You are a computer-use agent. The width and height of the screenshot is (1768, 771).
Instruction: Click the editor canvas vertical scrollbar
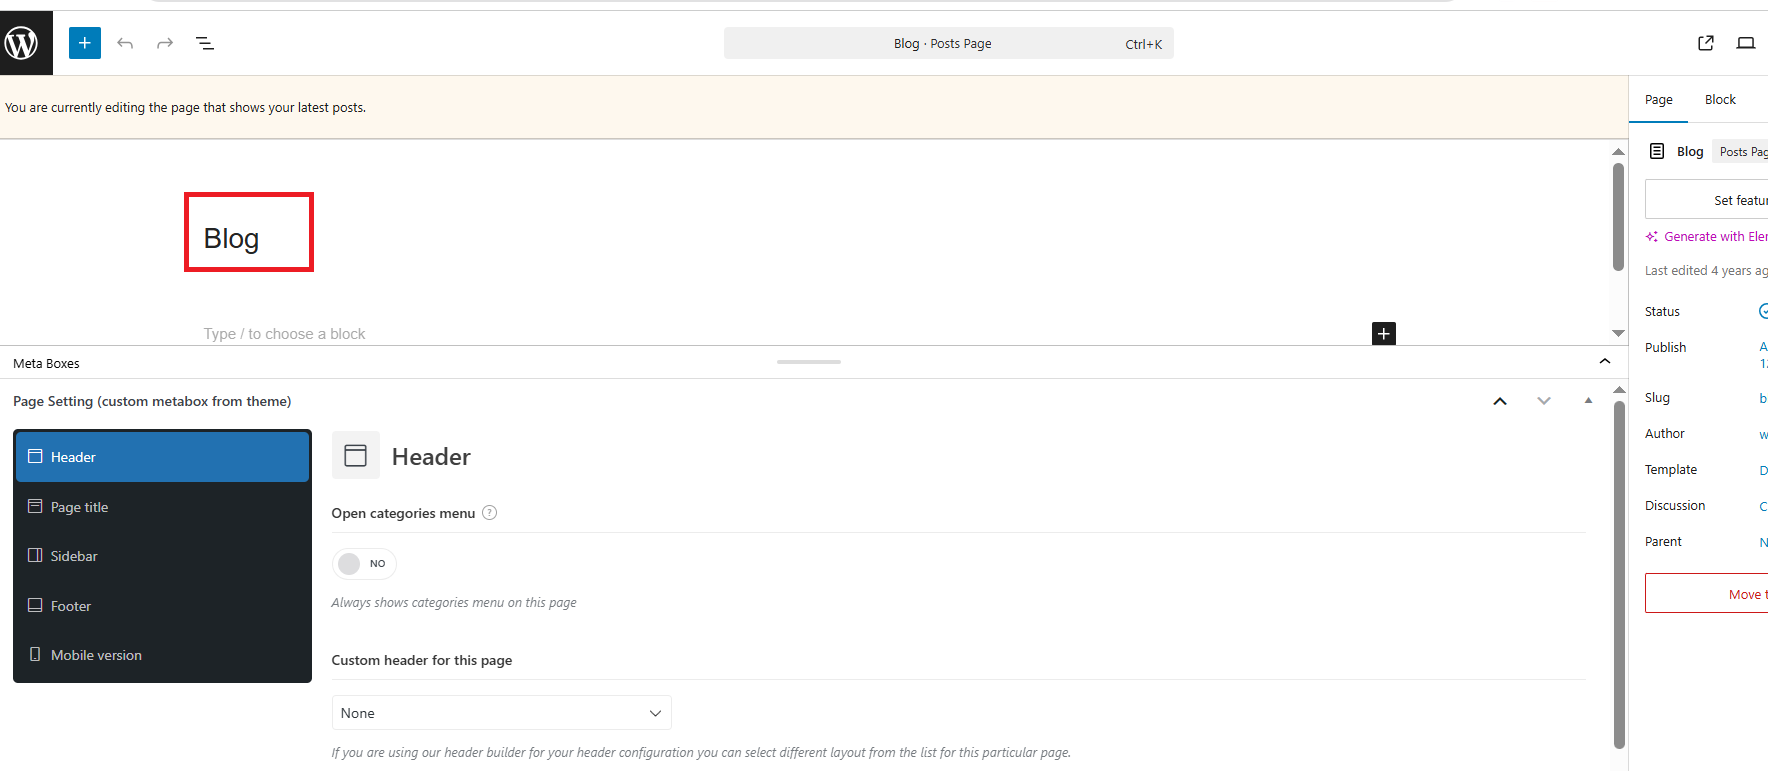click(x=1618, y=217)
